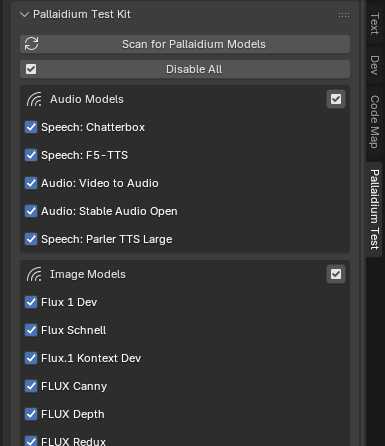Screen dimensions: 385x446
Task: Open the Code Map sidebar tab
Action: (374, 122)
